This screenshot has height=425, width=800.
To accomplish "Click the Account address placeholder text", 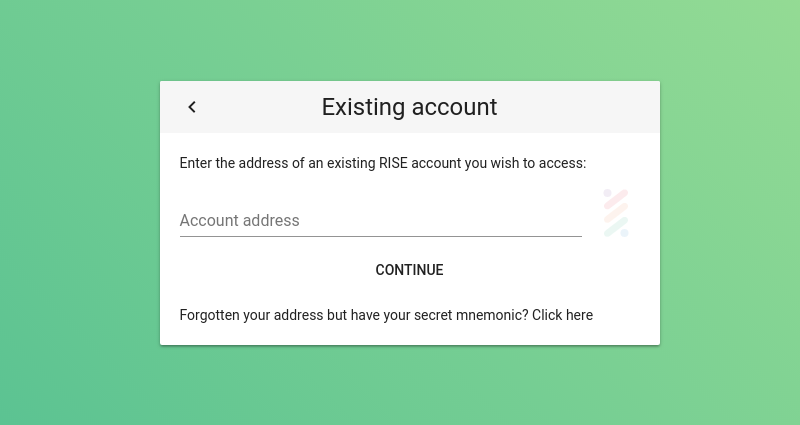I will coord(239,220).
